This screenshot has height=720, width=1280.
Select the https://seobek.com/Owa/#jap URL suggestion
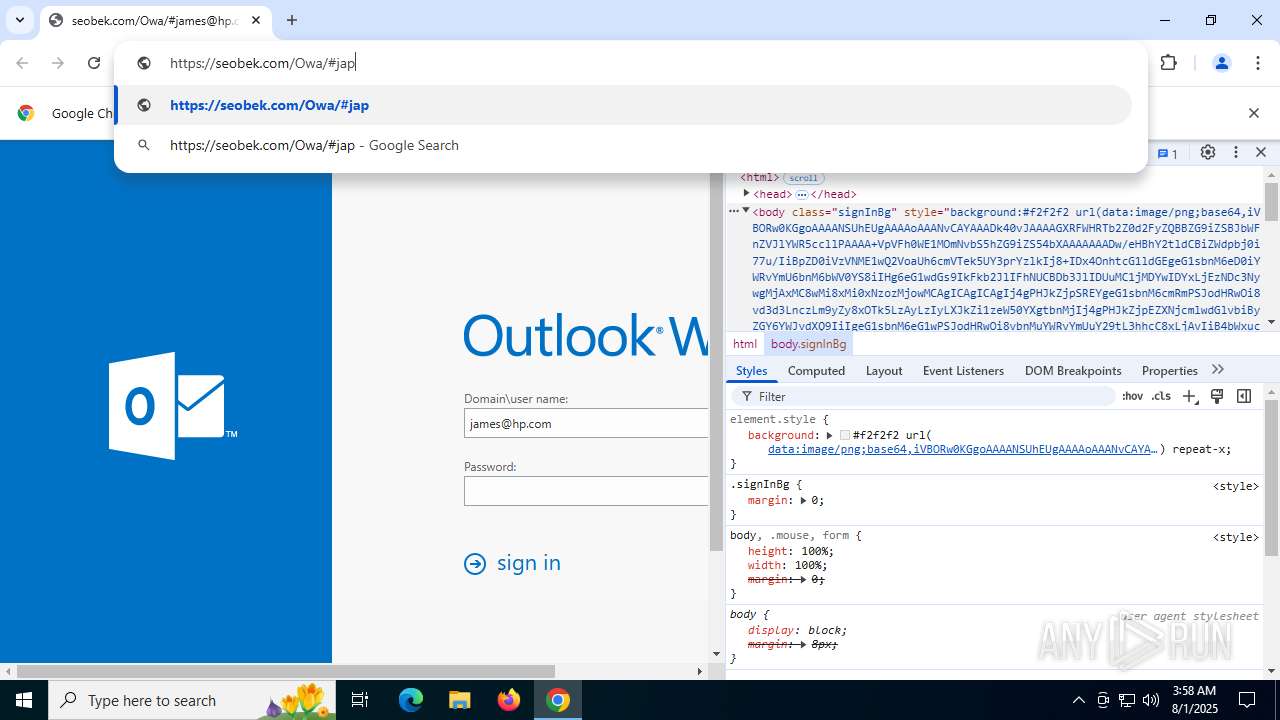[623, 105]
